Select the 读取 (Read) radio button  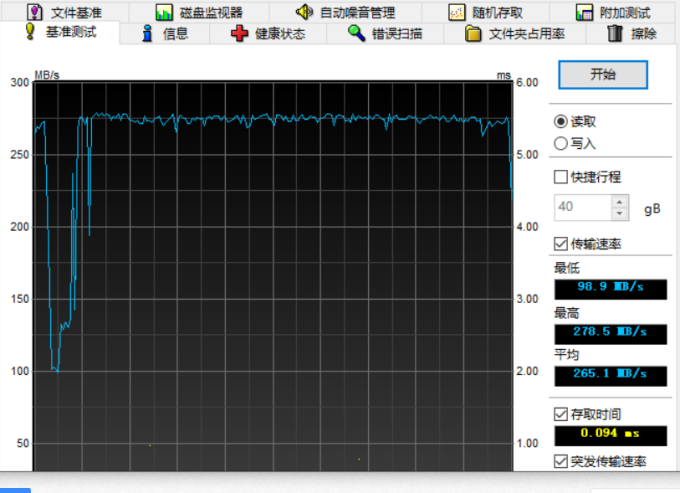click(x=561, y=122)
